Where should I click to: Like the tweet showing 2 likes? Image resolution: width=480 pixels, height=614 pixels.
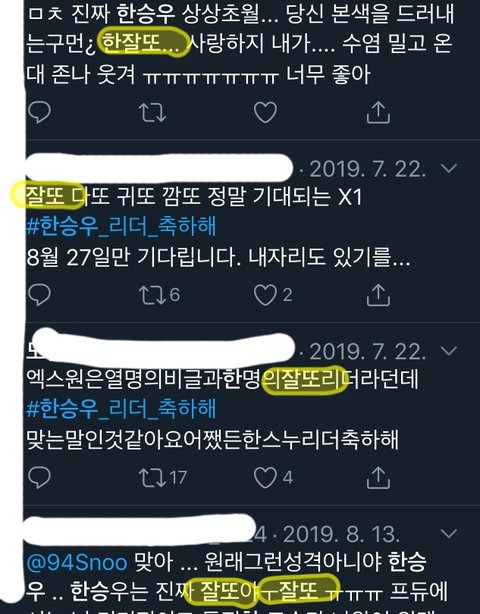tap(273, 294)
